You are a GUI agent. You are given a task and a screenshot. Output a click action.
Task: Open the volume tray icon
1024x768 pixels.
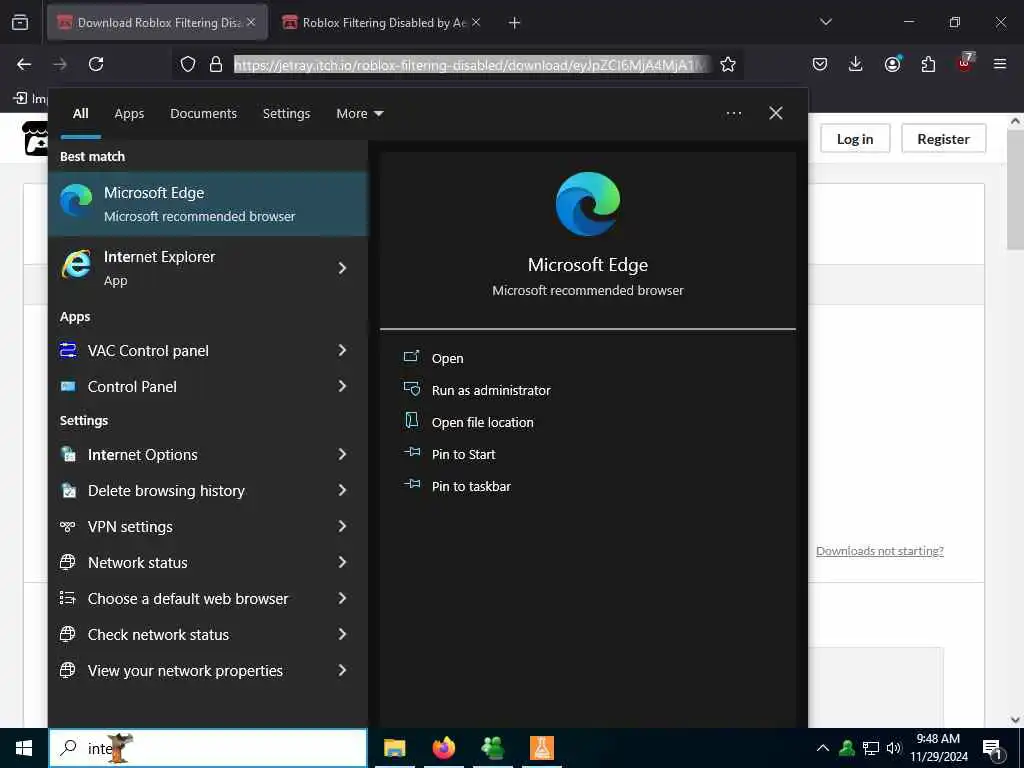click(893, 748)
